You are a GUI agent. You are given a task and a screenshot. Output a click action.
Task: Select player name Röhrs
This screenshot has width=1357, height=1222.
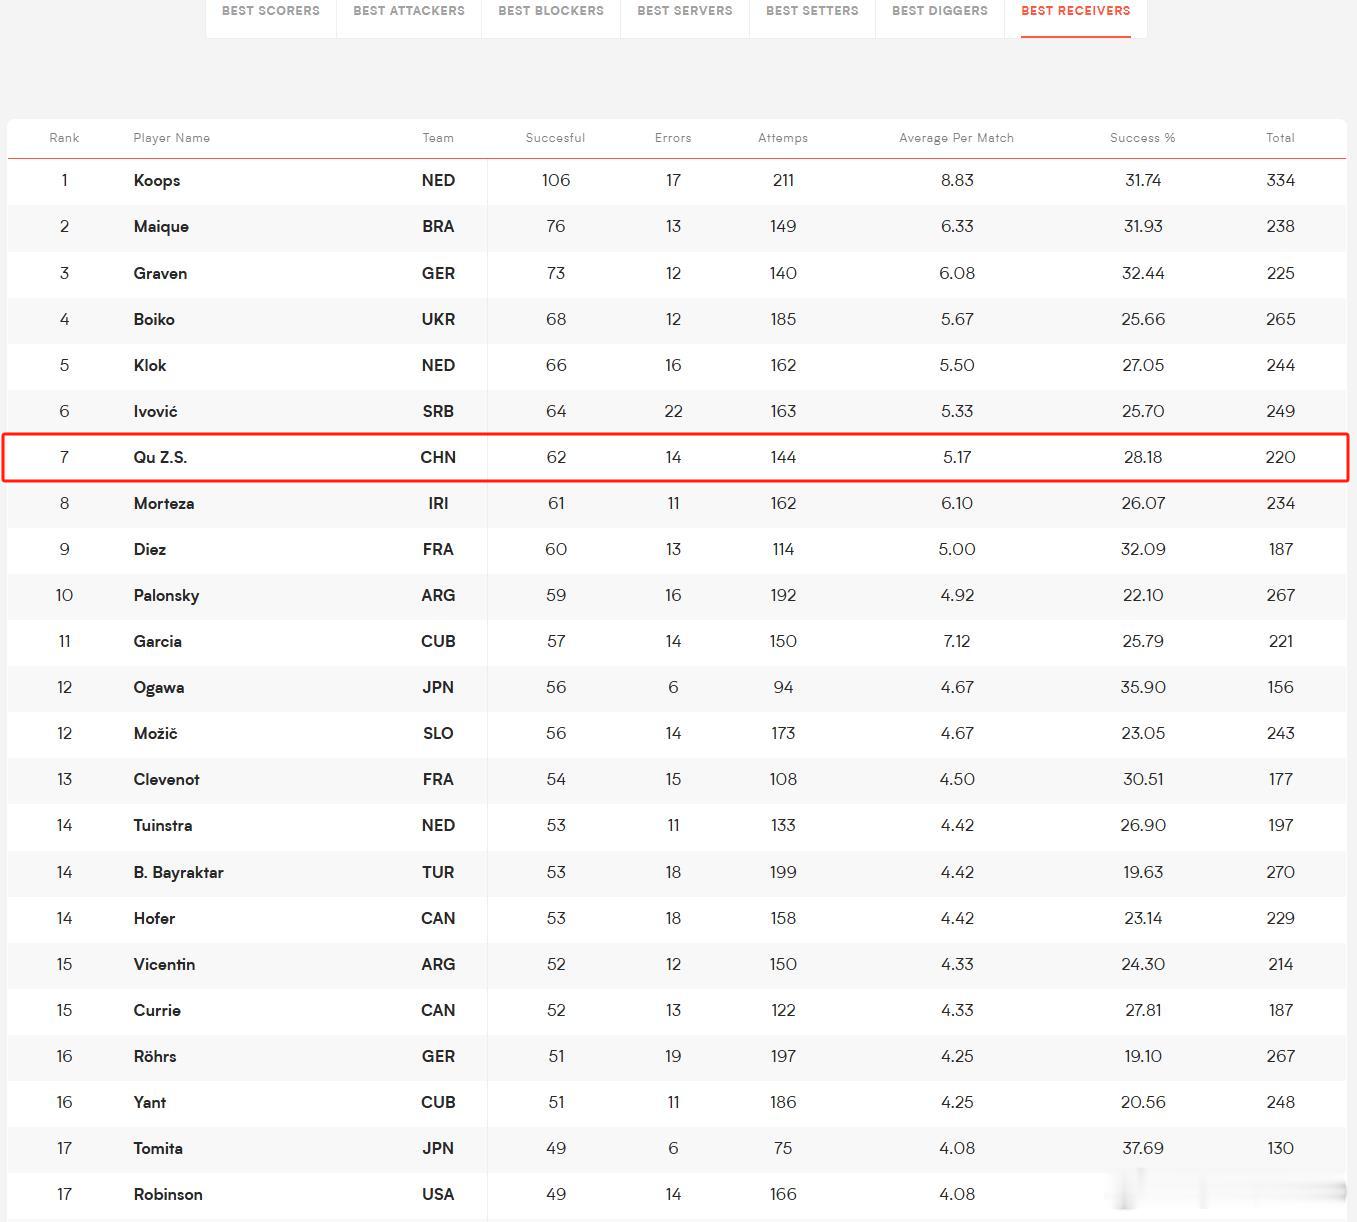click(x=155, y=1056)
